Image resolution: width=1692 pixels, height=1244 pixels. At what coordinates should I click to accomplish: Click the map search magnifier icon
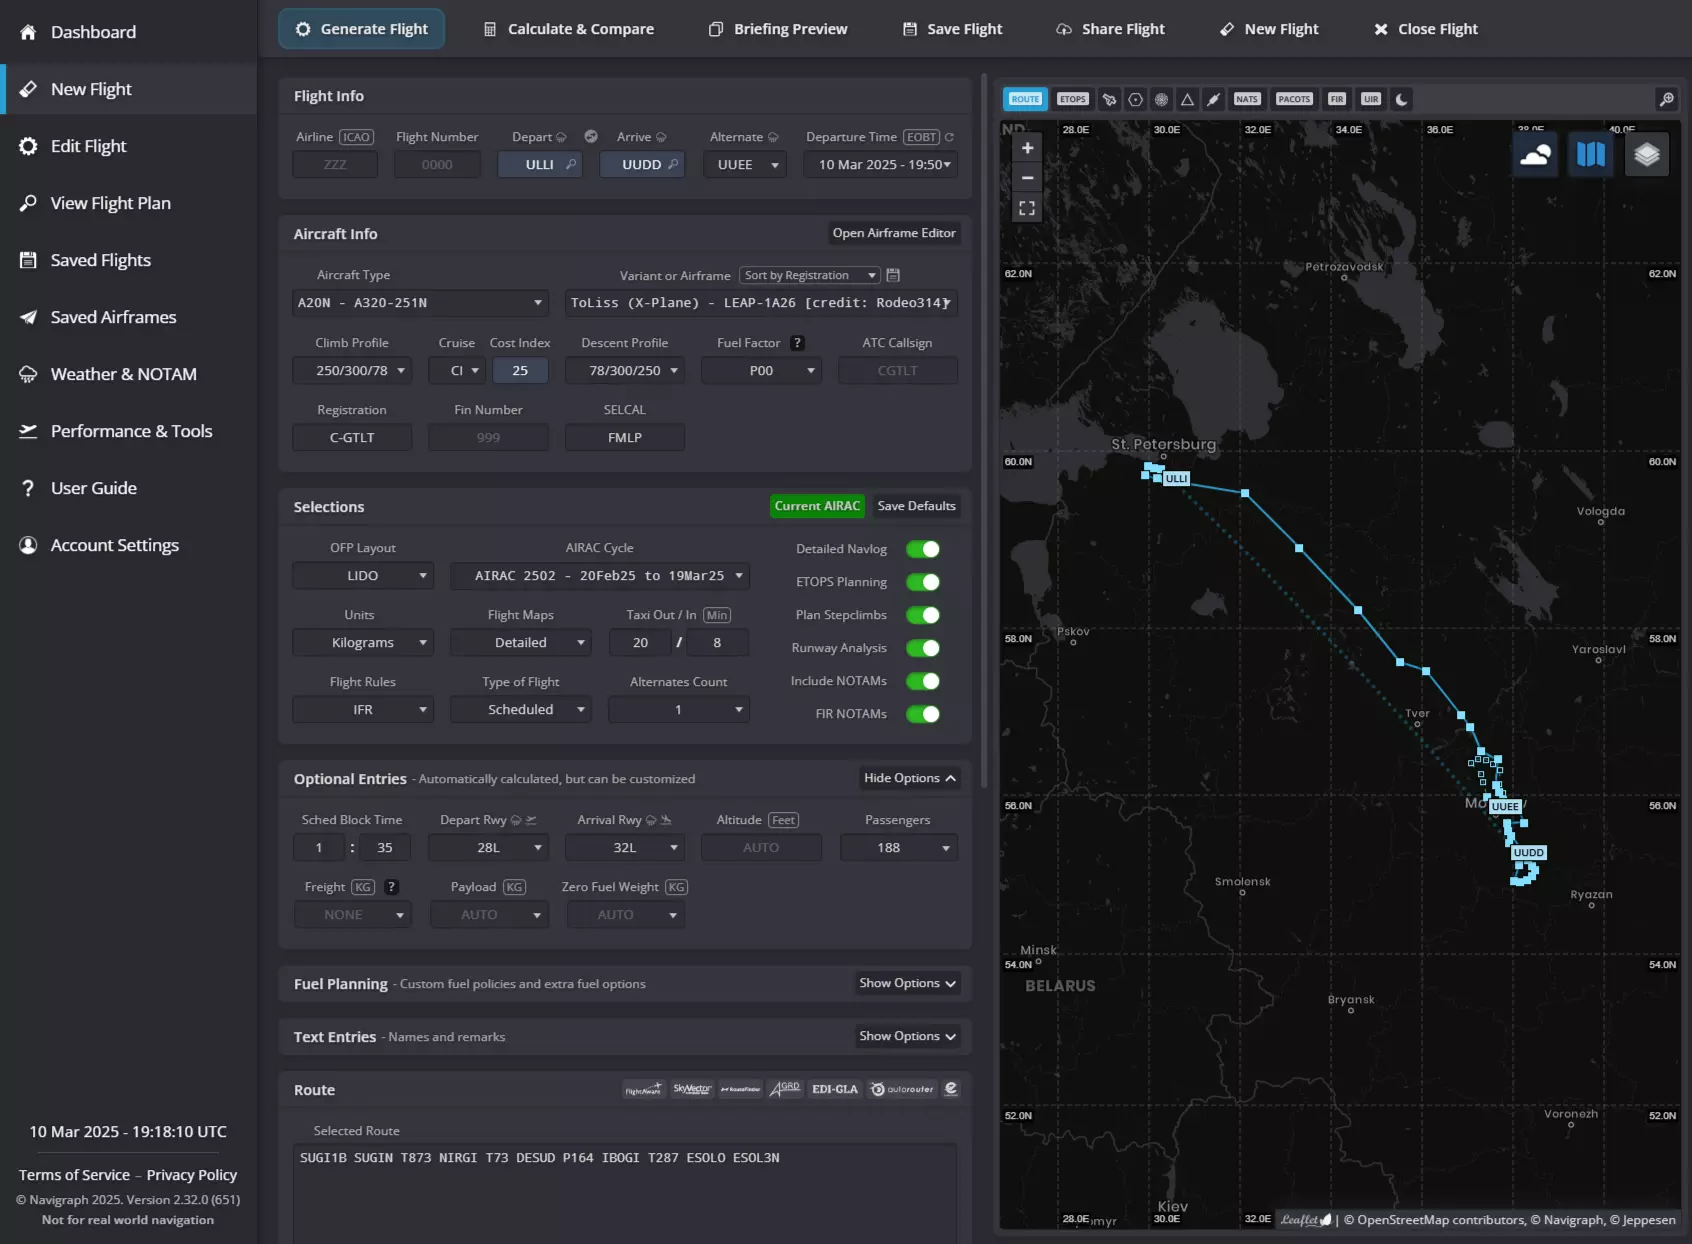point(1666,99)
